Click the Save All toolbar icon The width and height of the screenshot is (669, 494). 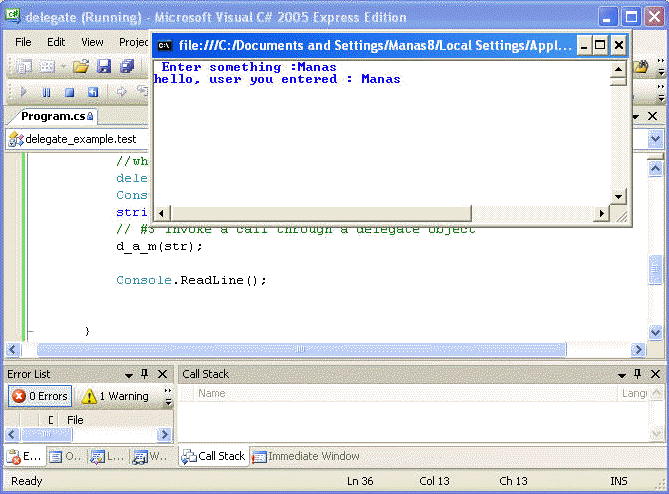(x=127, y=66)
